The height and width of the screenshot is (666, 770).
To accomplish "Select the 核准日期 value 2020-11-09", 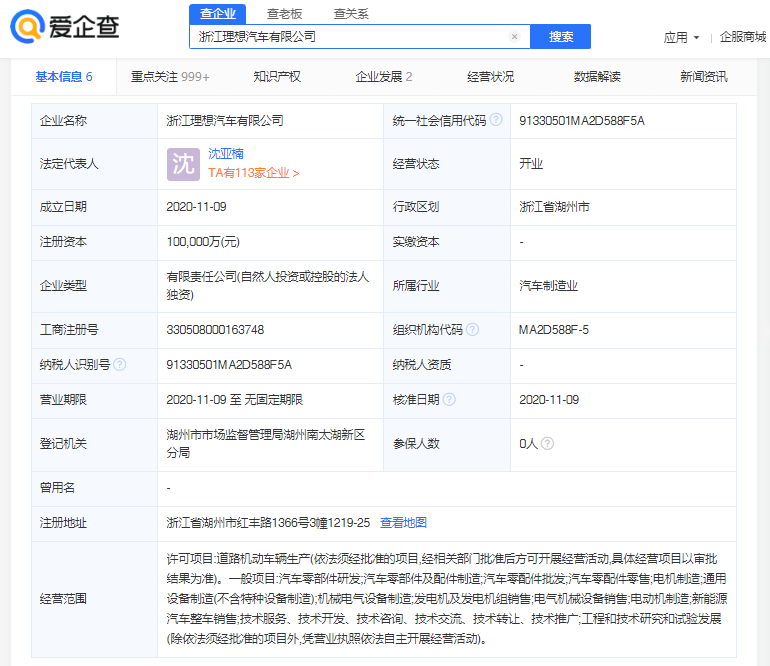I will coord(549,400).
